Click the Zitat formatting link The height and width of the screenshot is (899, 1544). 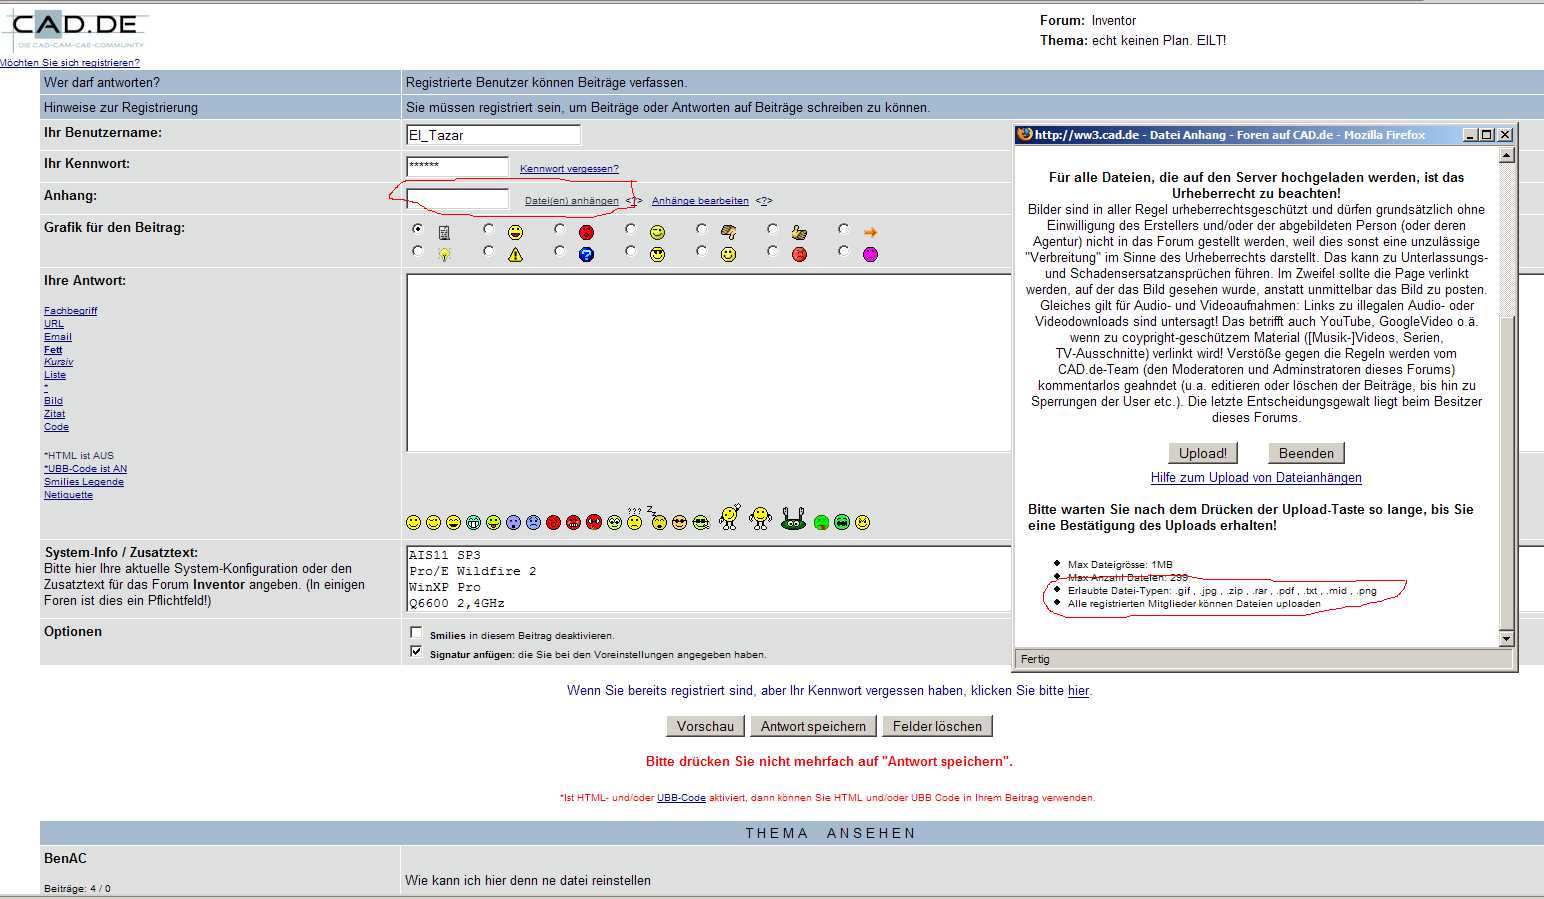point(54,414)
